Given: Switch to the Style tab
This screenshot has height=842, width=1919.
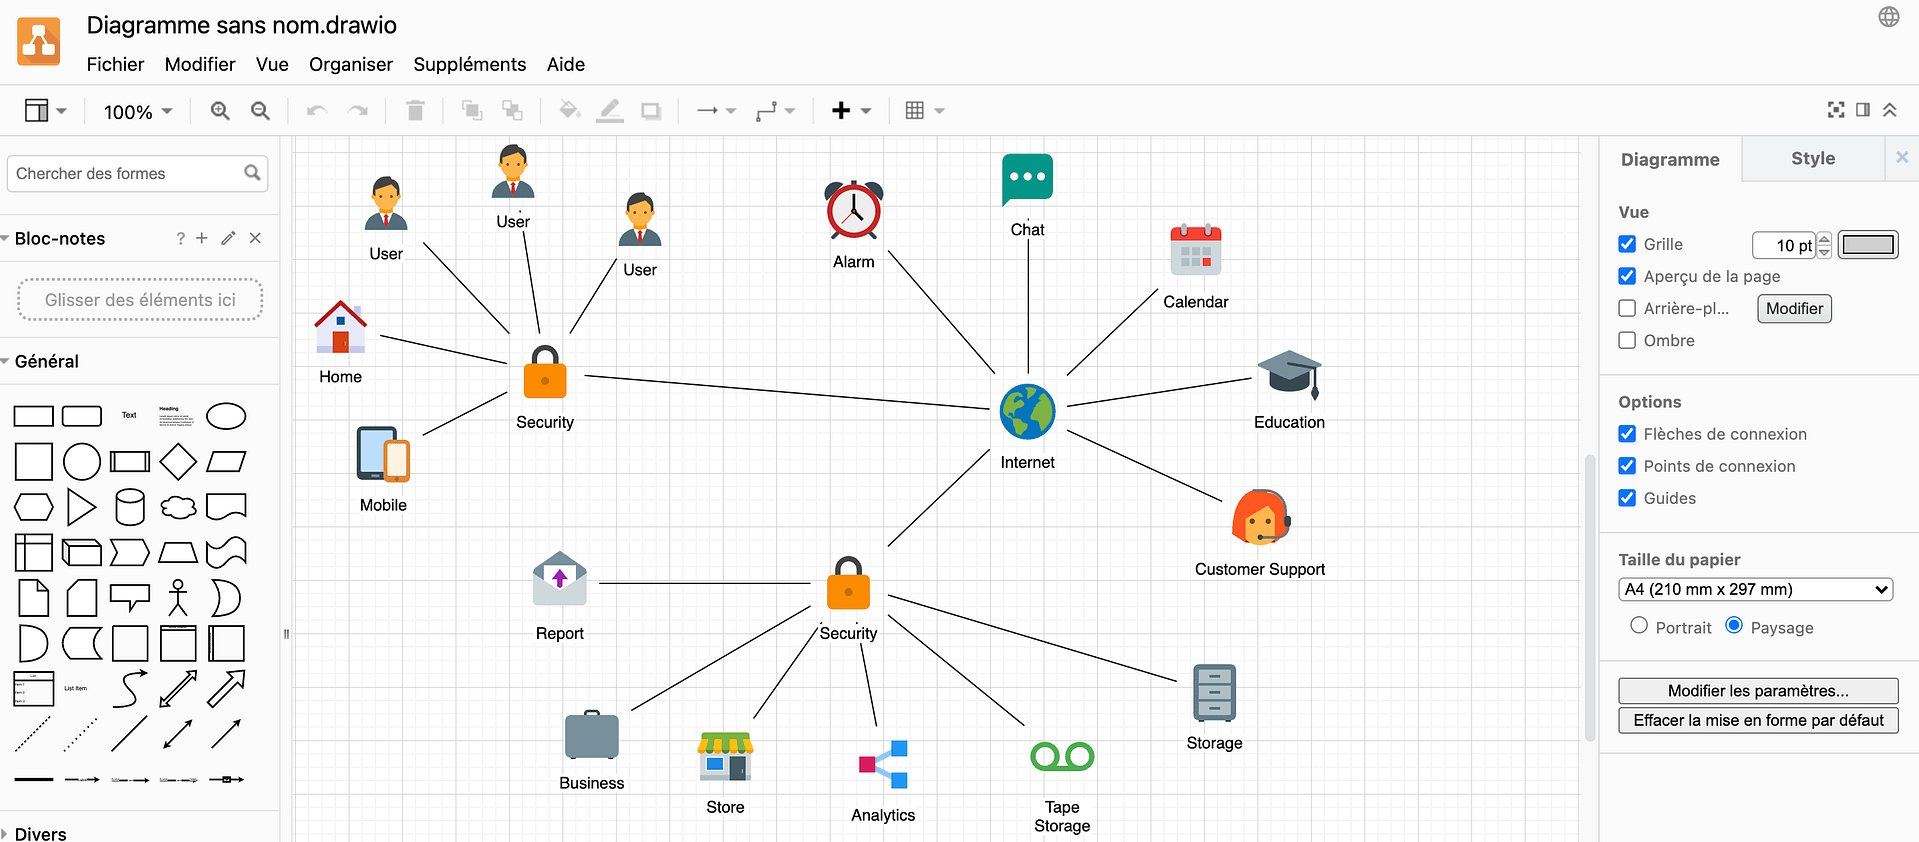Looking at the screenshot, I should (x=1812, y=158).
